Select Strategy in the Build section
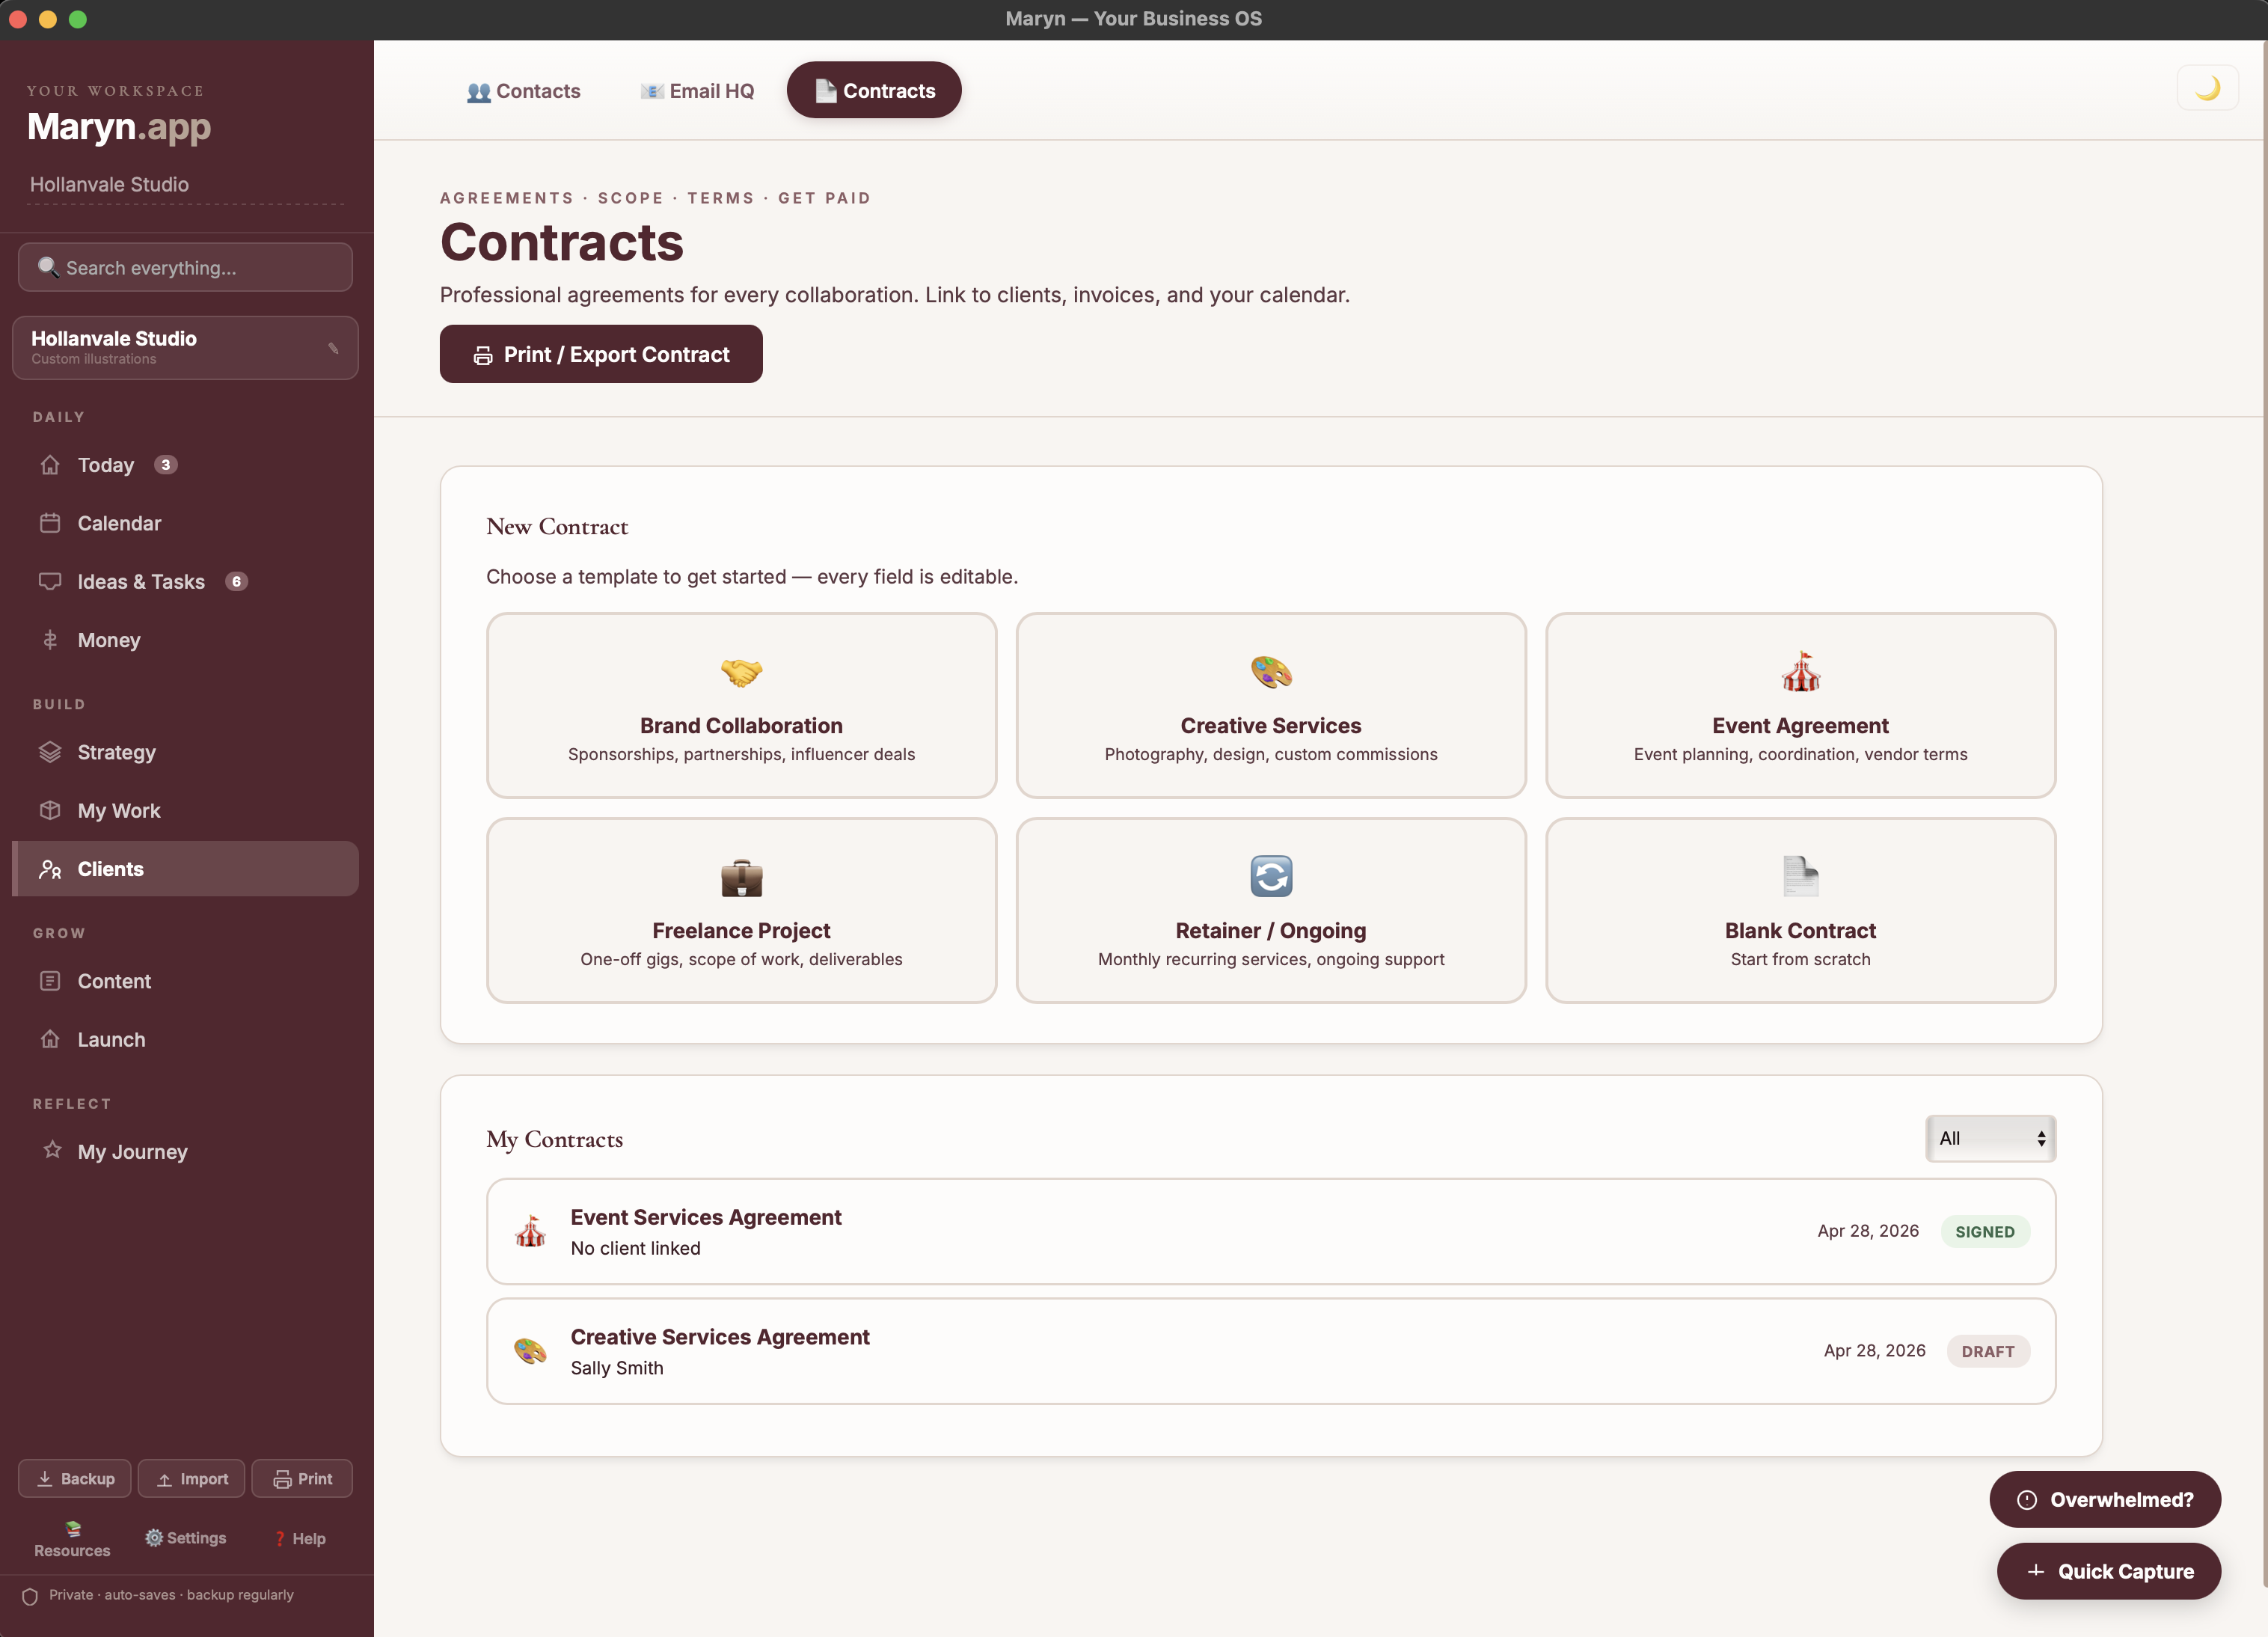This screenshot has width=2268, height=1637. click(116, 752)
